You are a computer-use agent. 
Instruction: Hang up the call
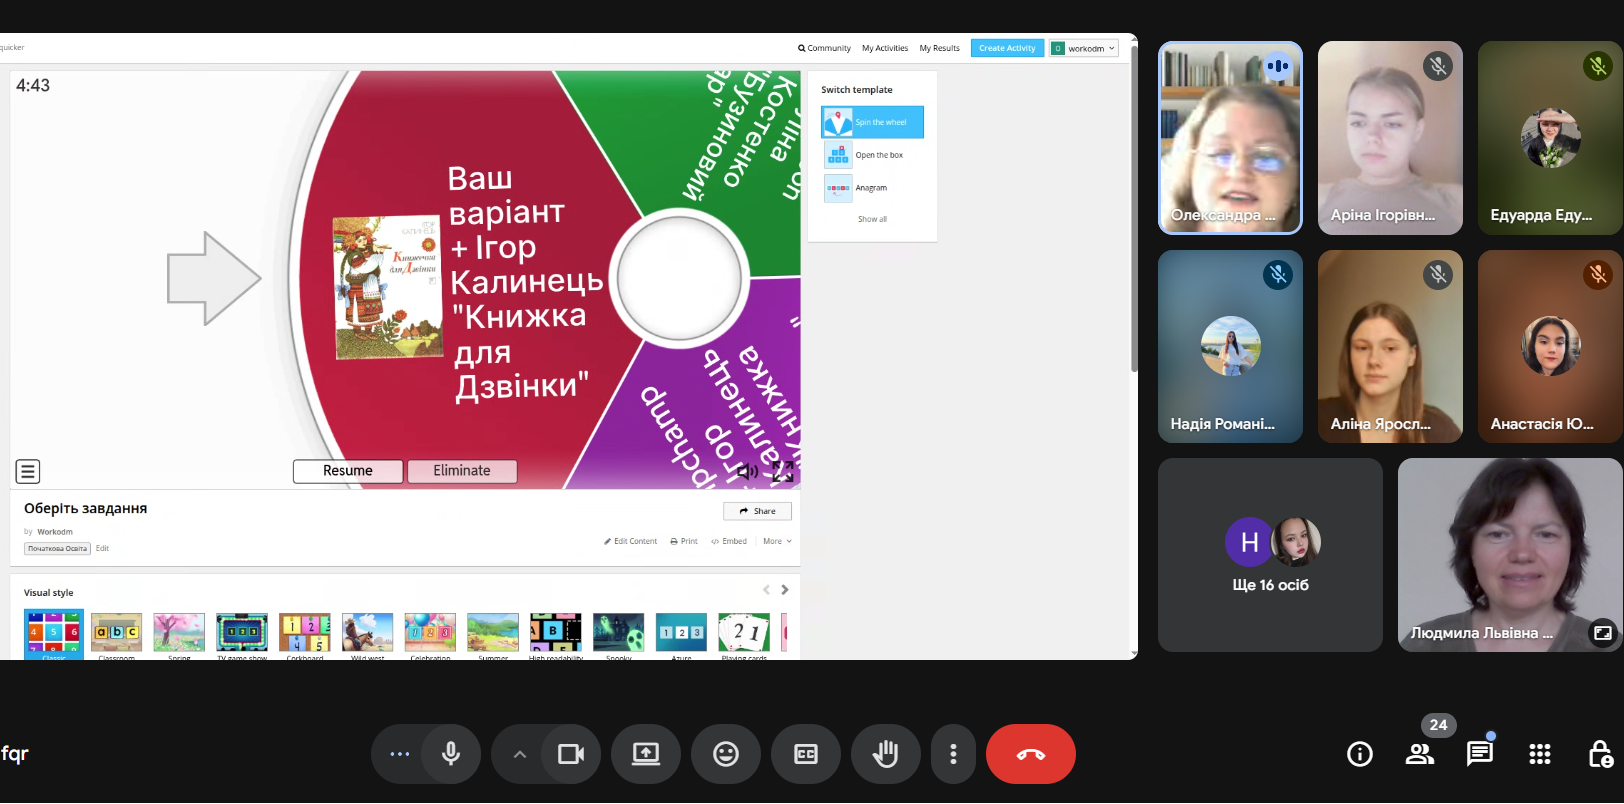(x=1030, y=754)
